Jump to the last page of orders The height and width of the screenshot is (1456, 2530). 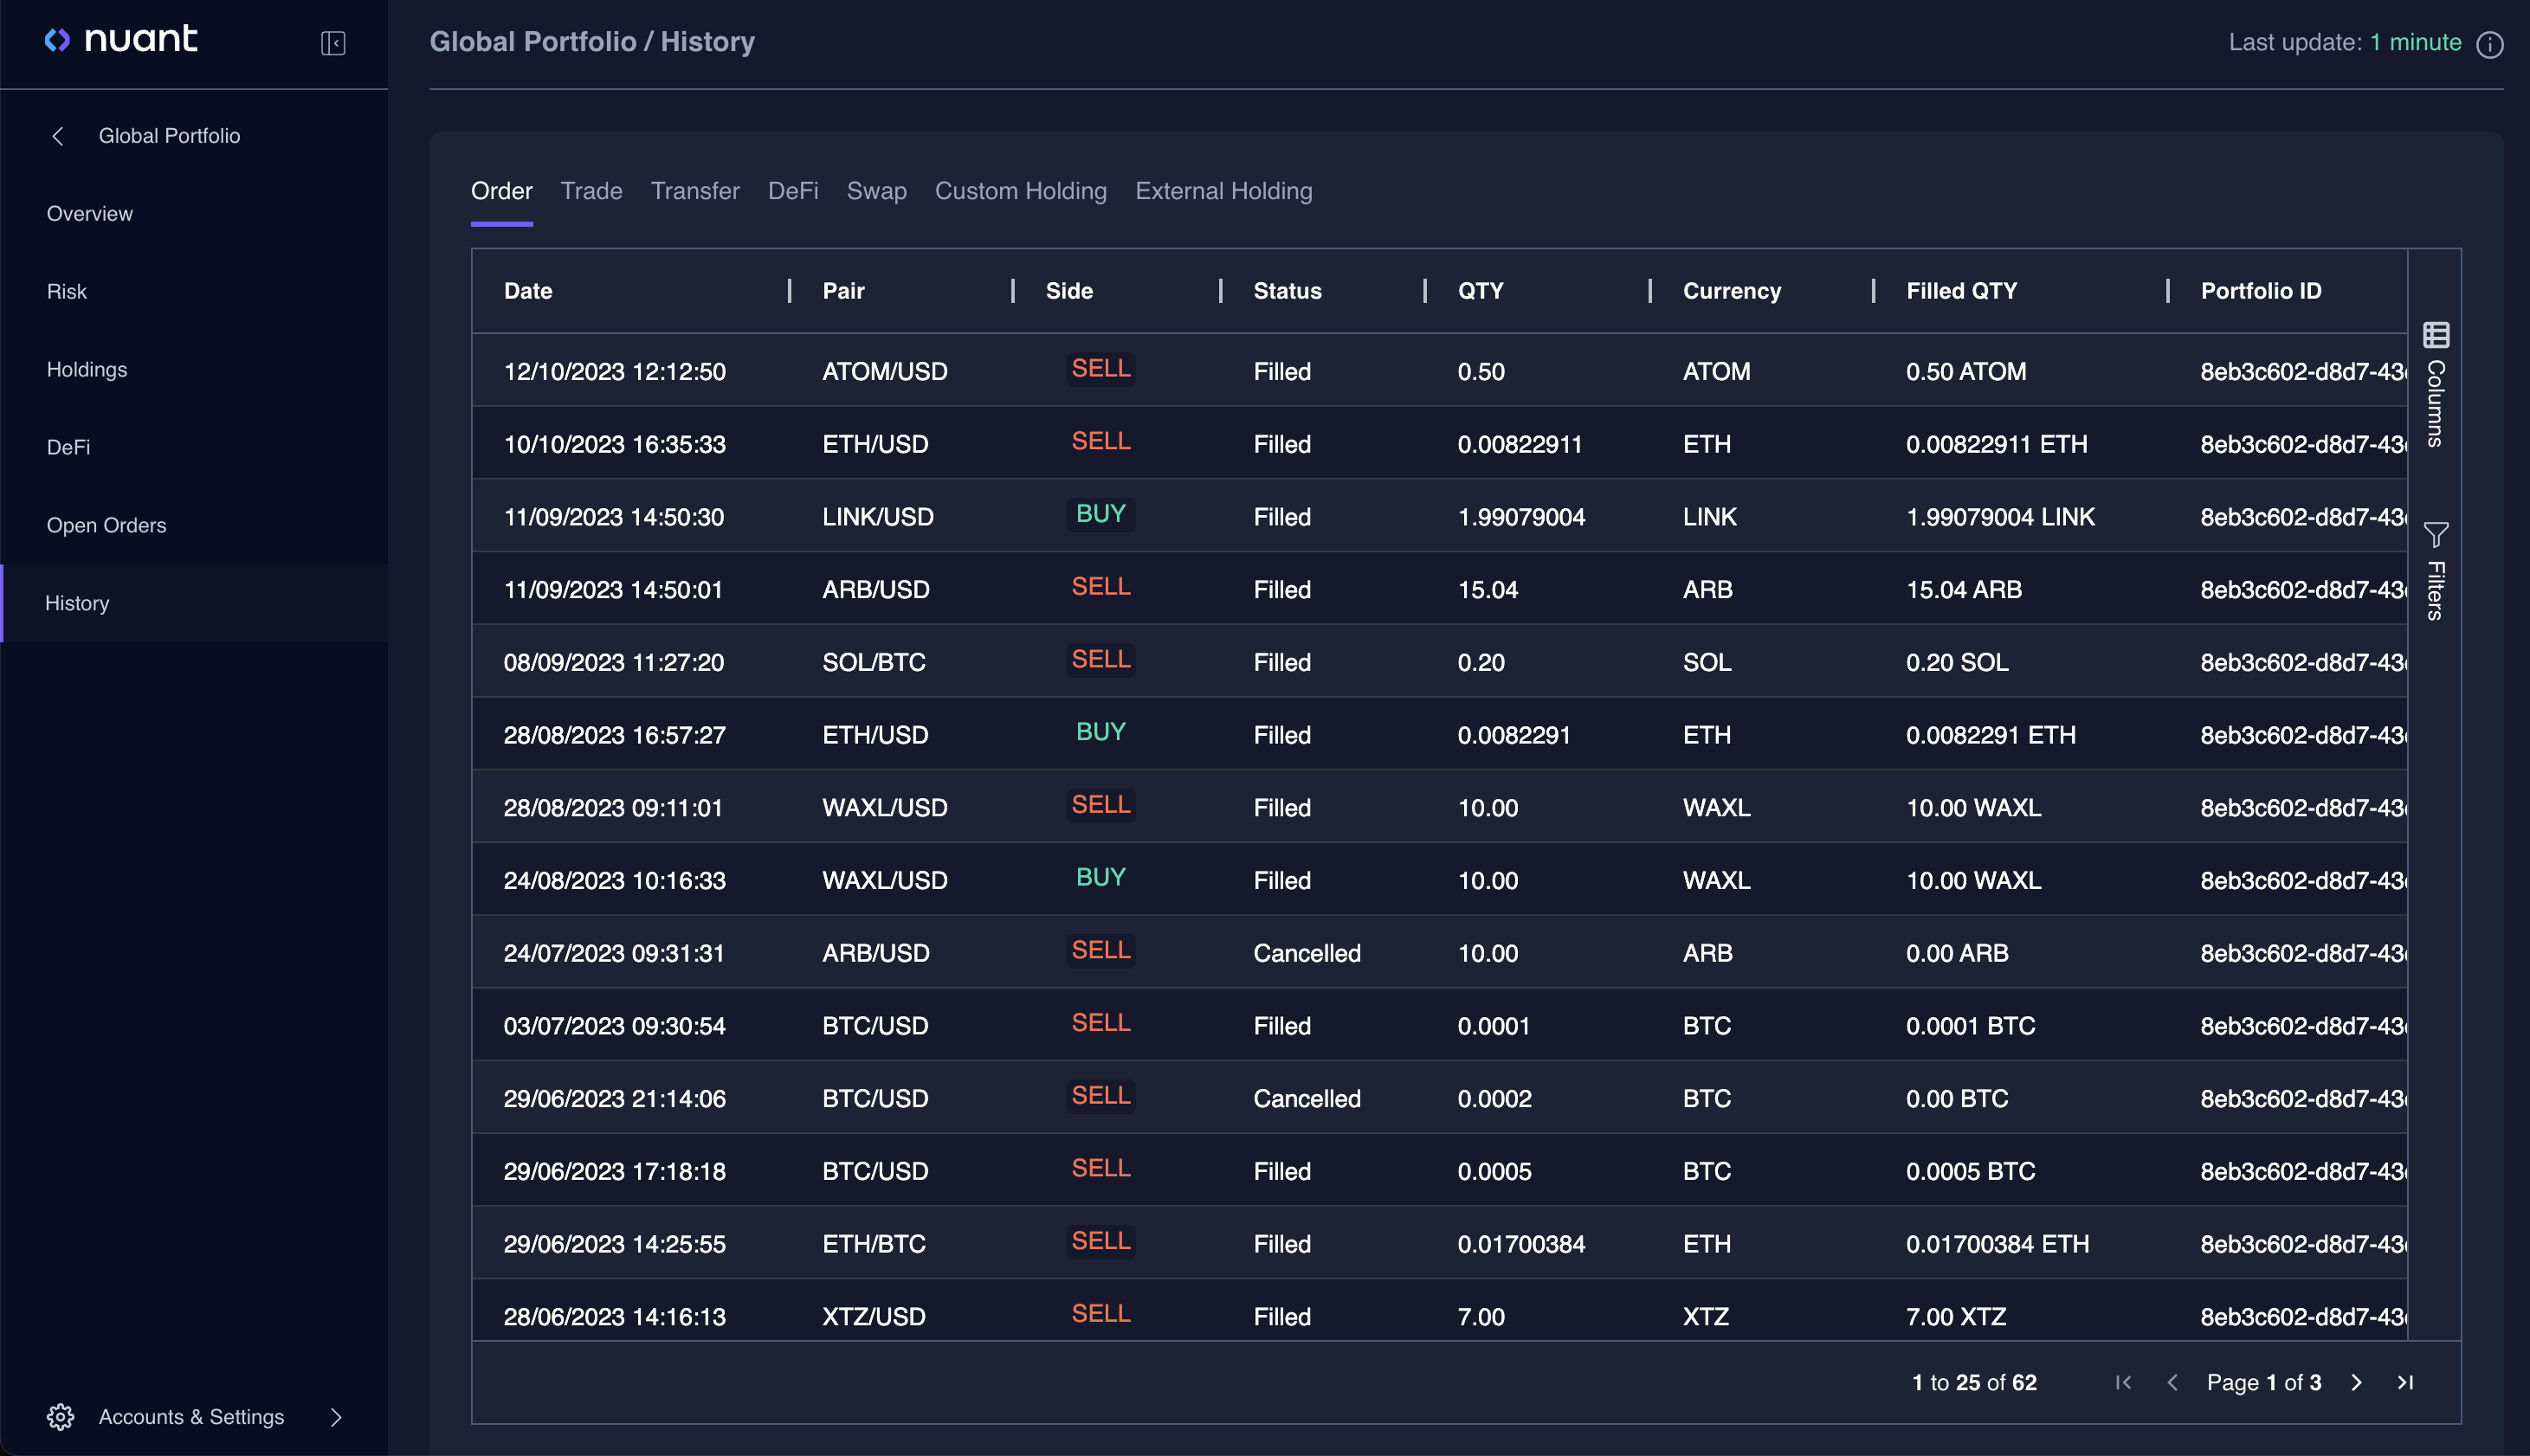2406,1382
